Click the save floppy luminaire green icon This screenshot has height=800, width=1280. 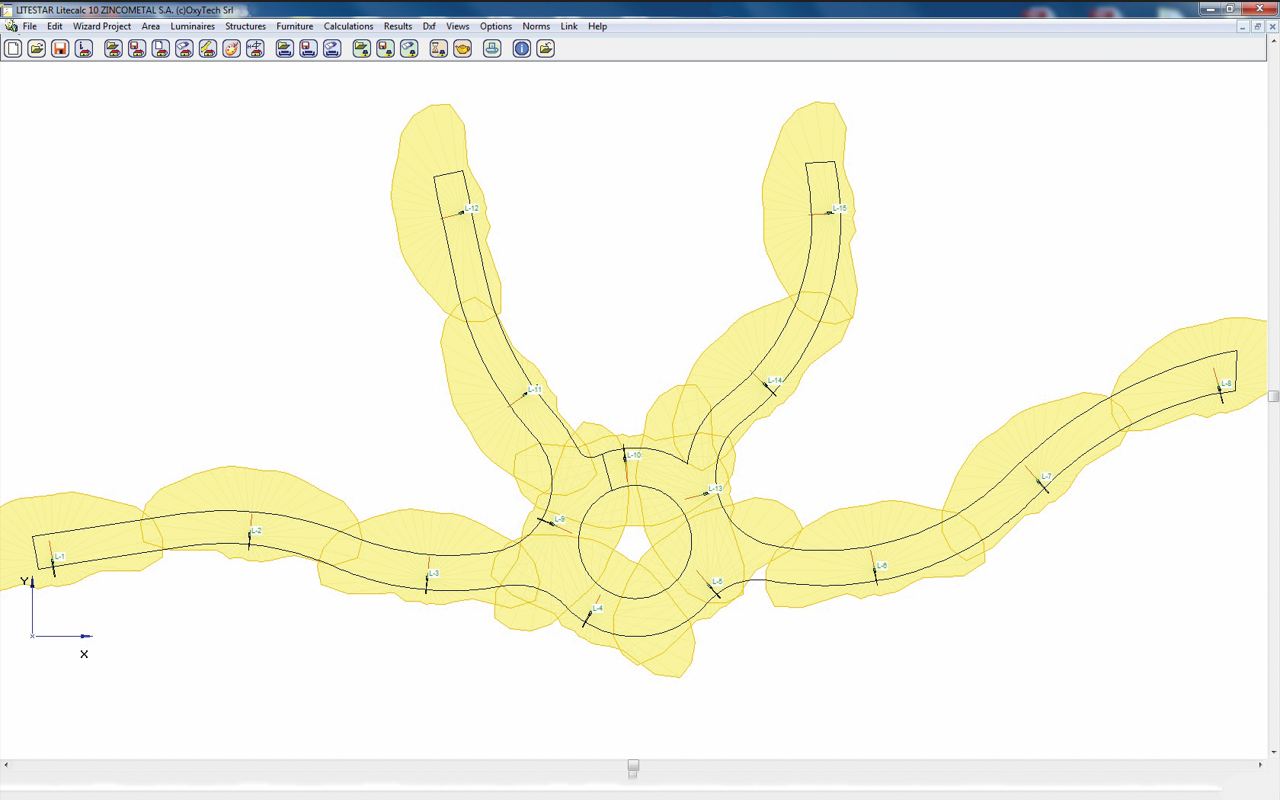pyautogui.click(x=385, y=48)
